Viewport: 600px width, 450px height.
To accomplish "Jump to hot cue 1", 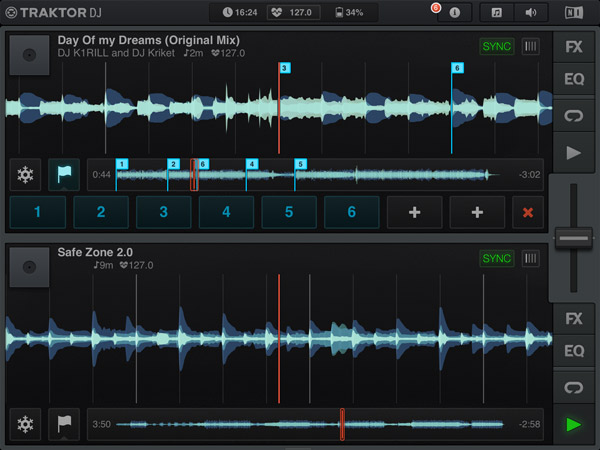I will (38, 212).
